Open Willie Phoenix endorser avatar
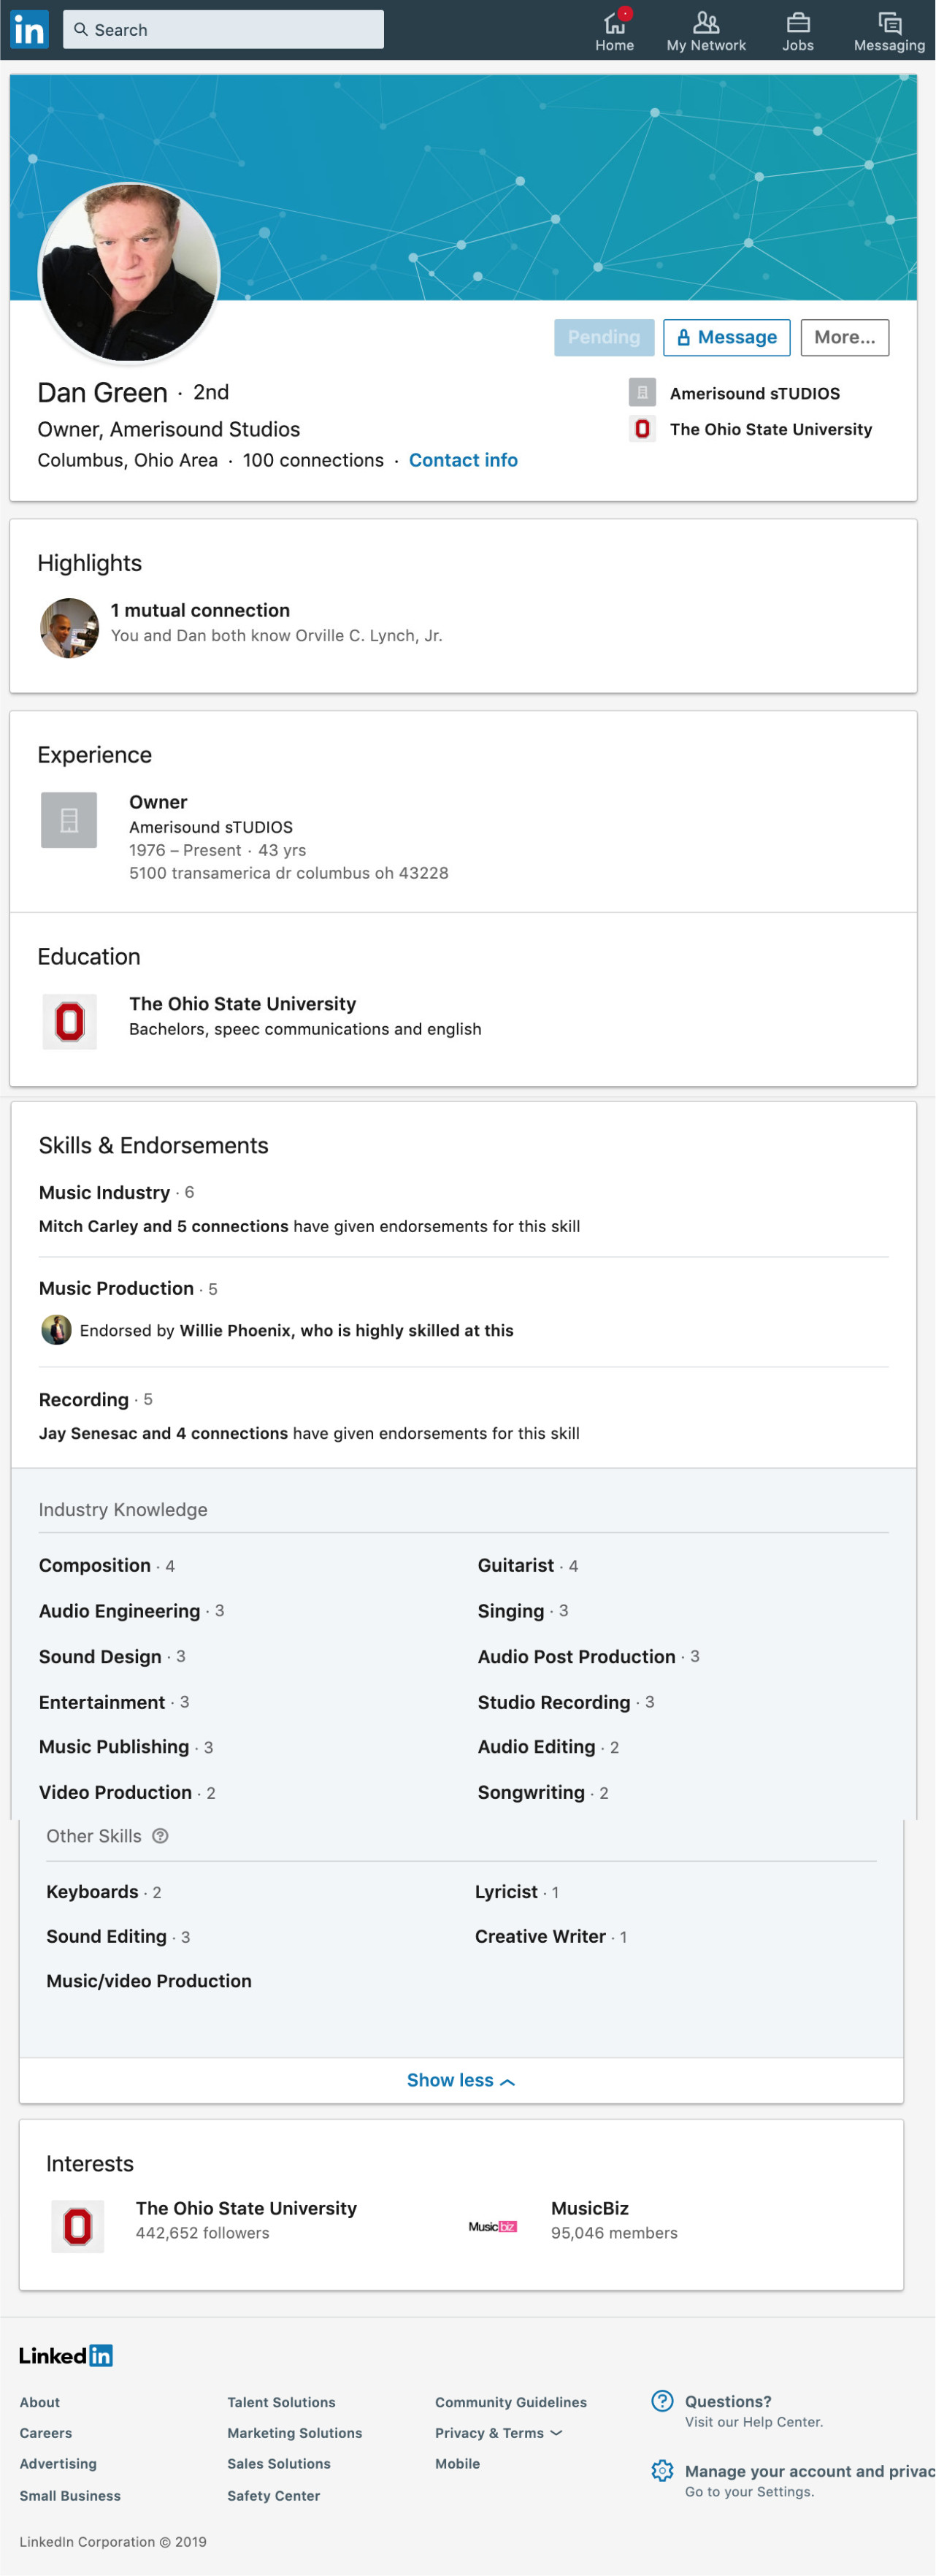The image size is (936, 2576). [56, 1330]
